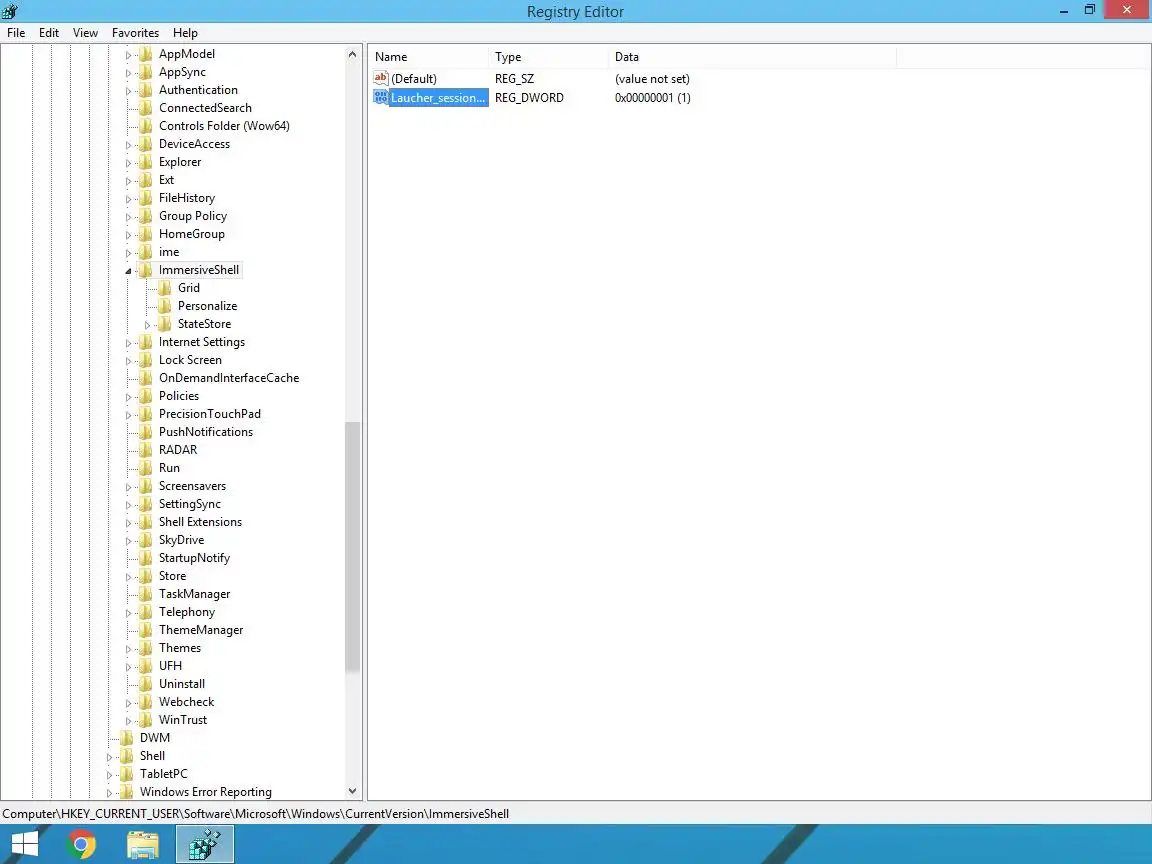
Task: Click the tree scrollbar down arrow
Action: (x=353, y=791)
